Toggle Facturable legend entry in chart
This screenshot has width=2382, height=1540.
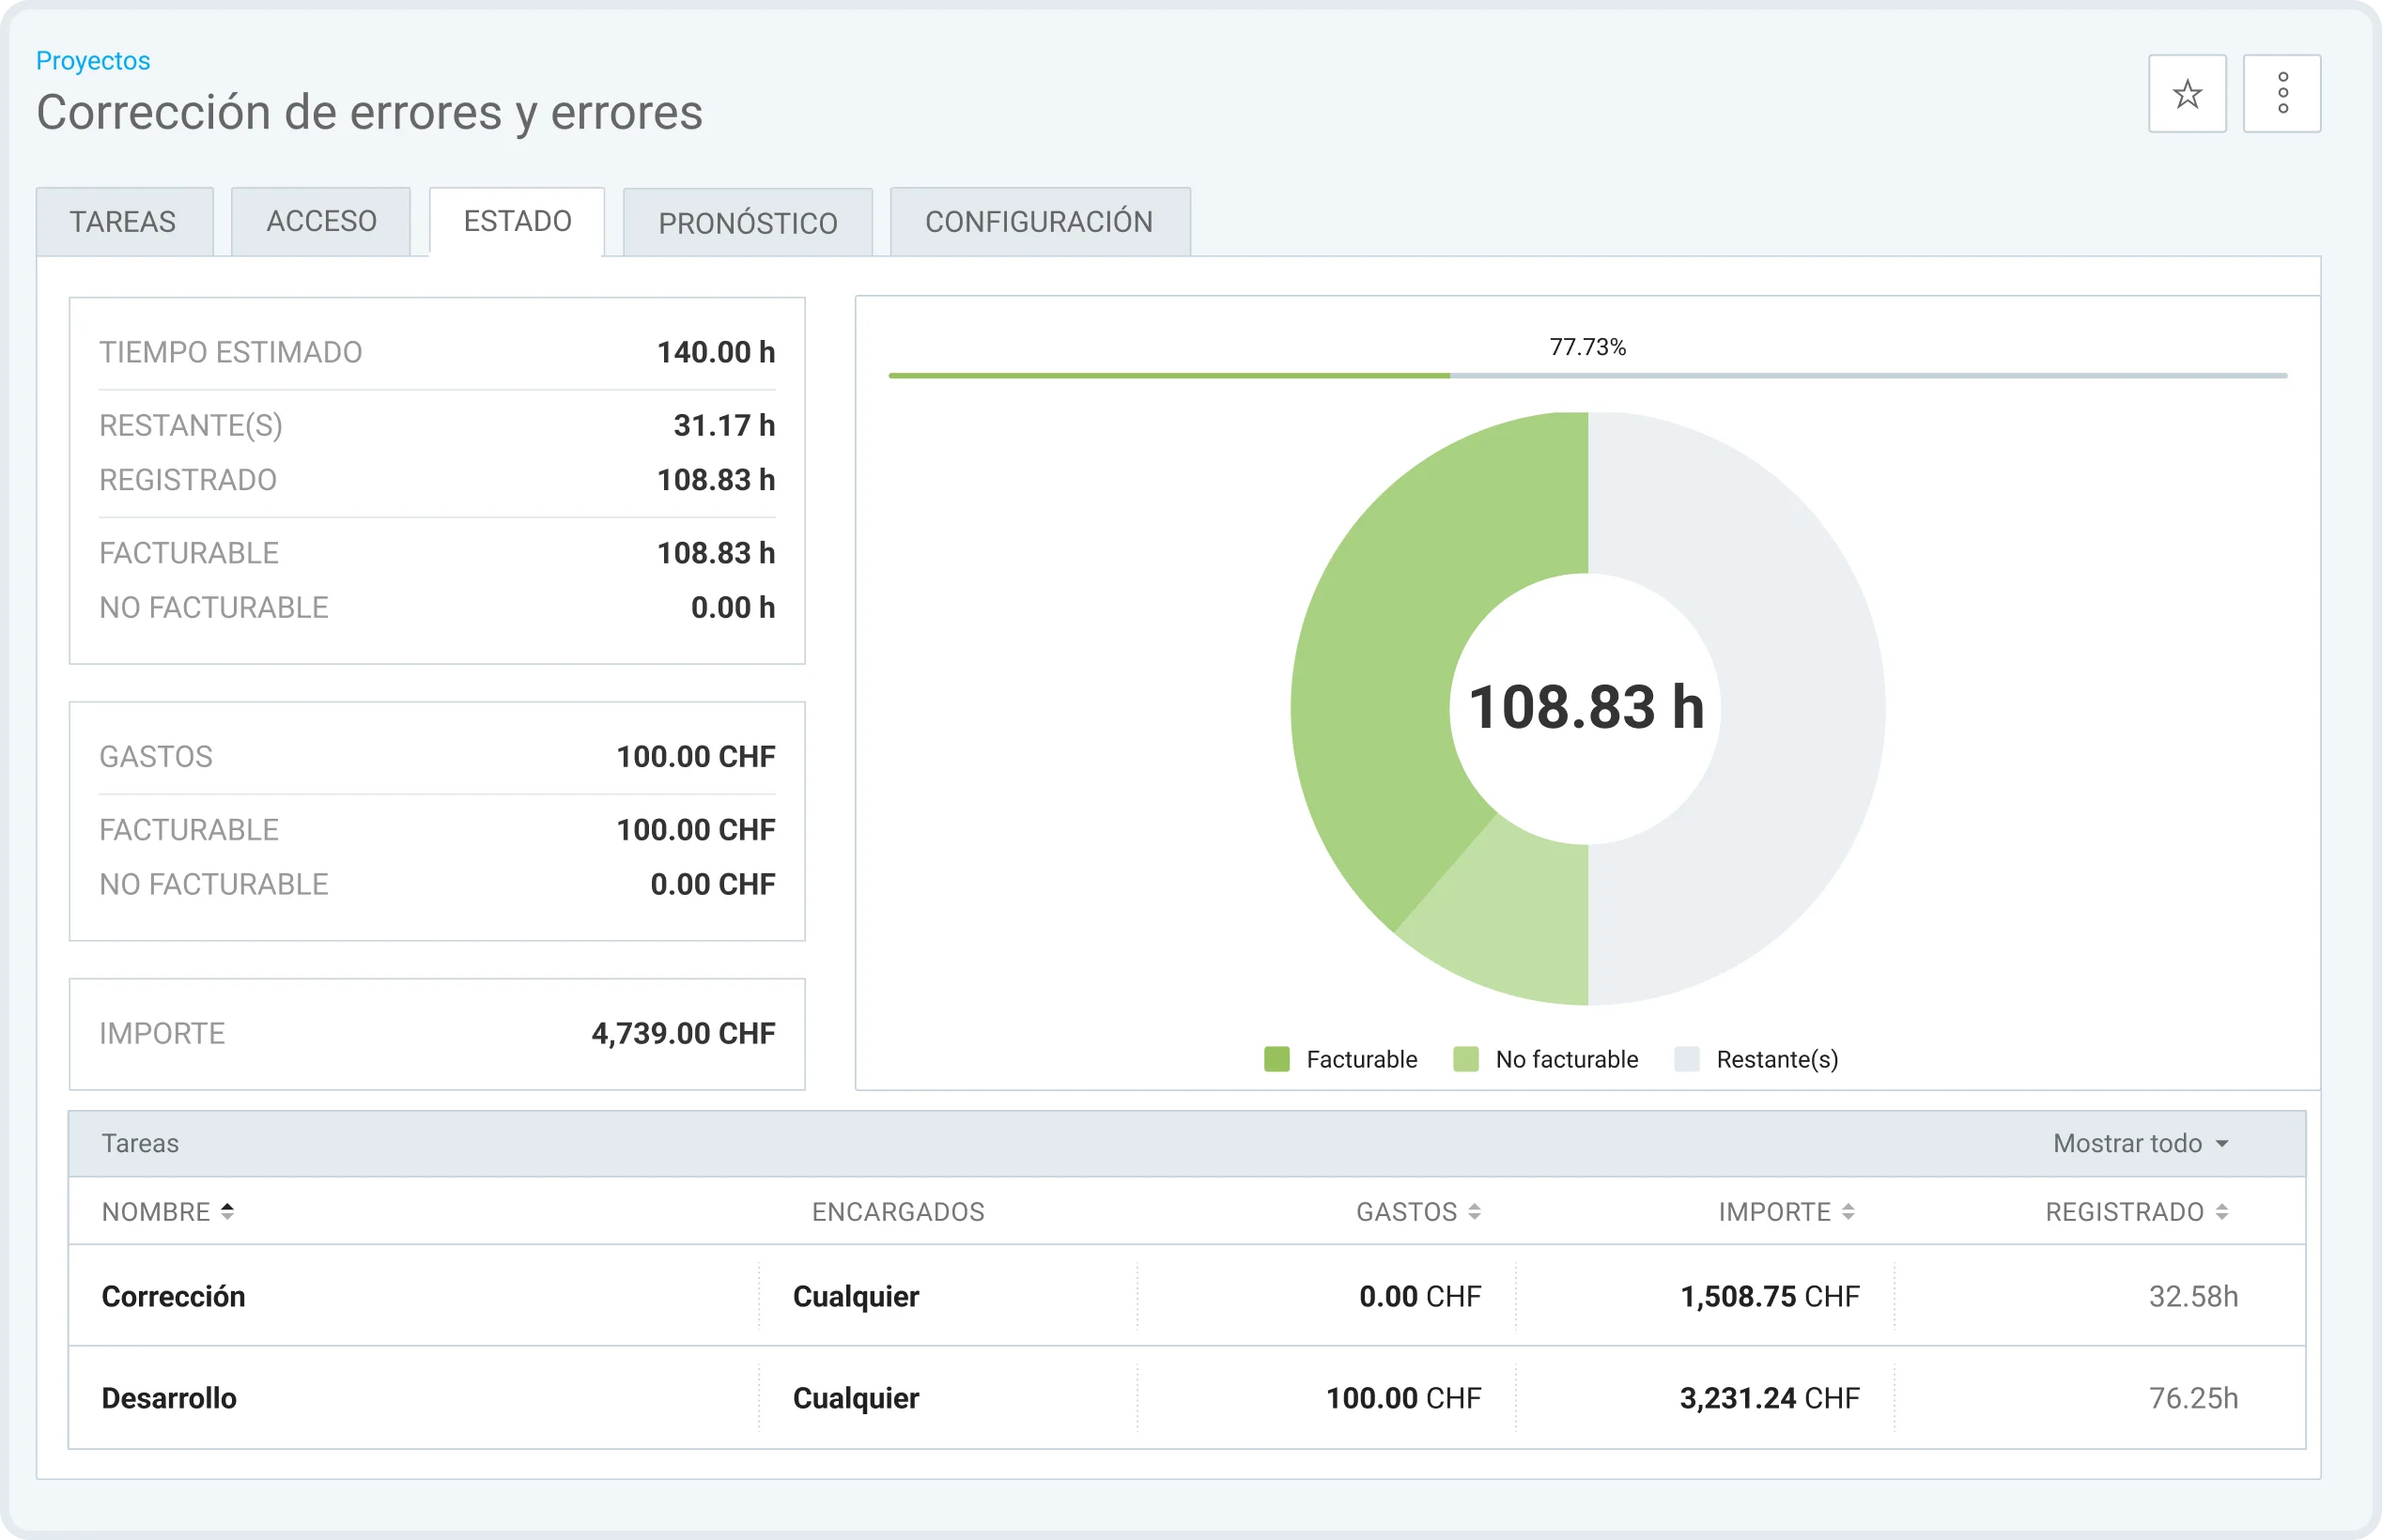[x=1341, y=1059]
